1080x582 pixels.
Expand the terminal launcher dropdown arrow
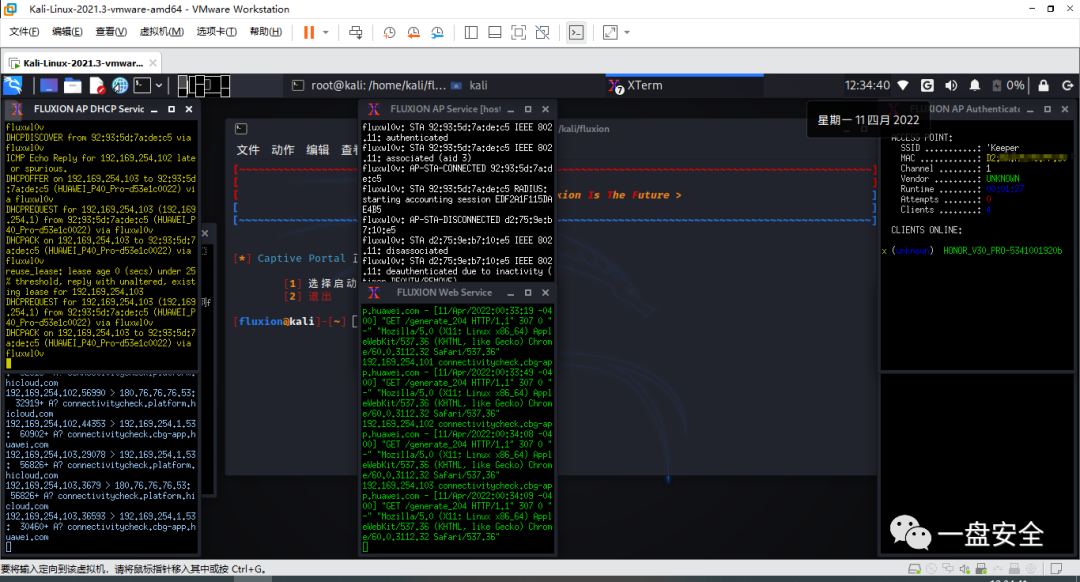coord(159,85)
